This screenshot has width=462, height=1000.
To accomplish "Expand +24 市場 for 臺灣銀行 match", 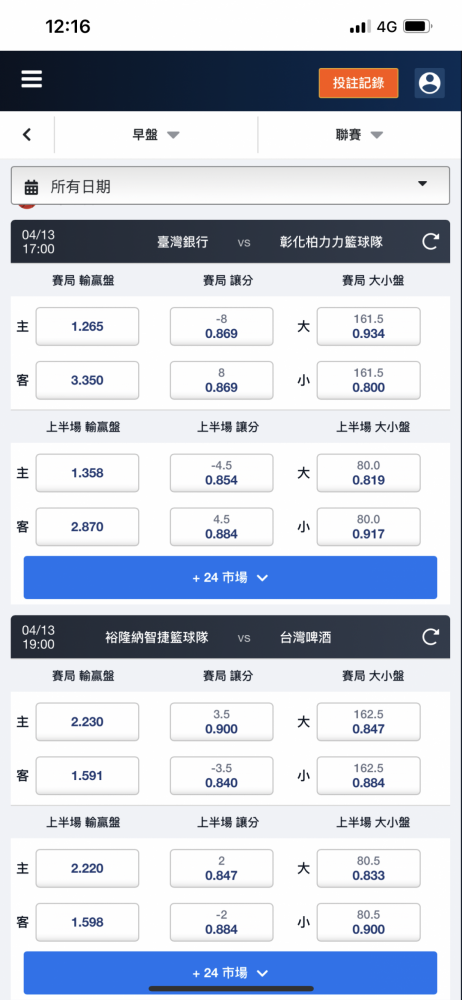I will (x=230, y=578).
